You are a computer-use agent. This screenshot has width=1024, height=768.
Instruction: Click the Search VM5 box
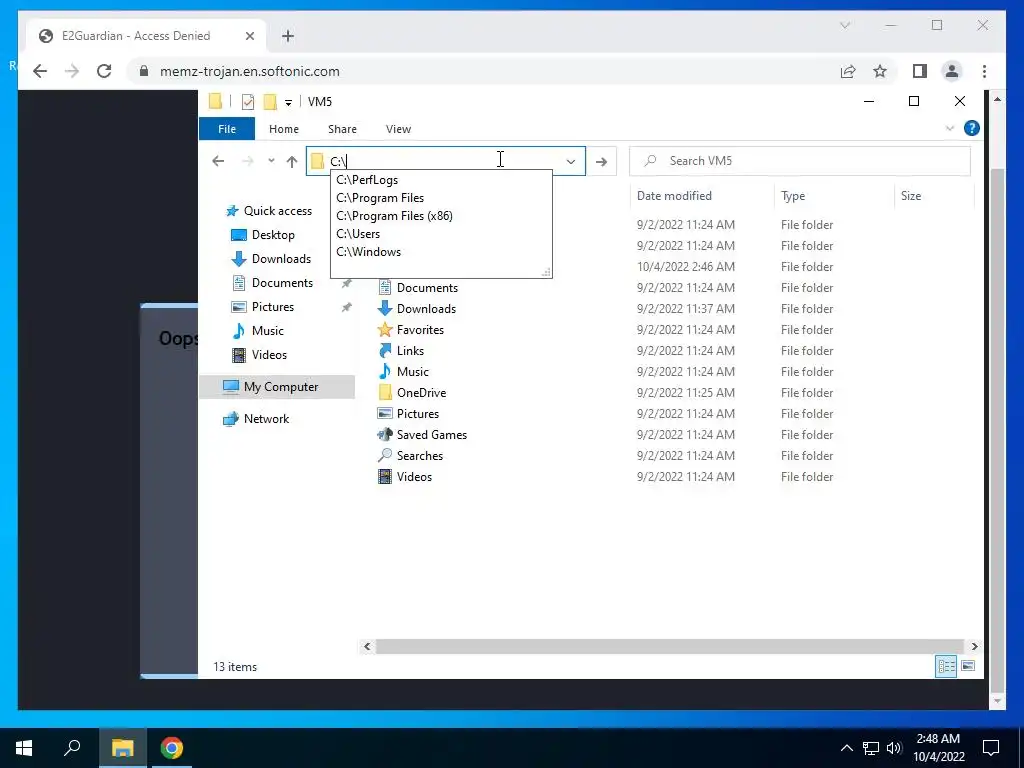tap(799, 161)
